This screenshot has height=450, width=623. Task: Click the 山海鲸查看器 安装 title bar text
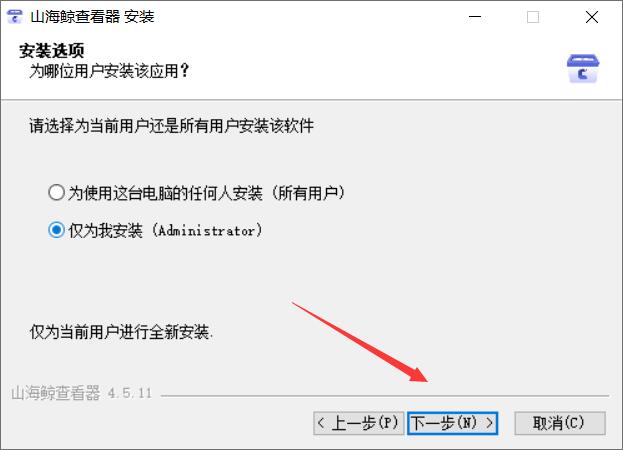click(92, 17)
